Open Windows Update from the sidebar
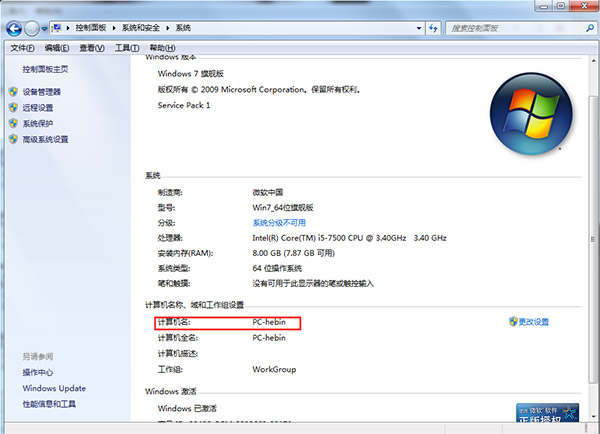Screen dimensions: 600x434 pyautogui.click(x=54, y=388)
